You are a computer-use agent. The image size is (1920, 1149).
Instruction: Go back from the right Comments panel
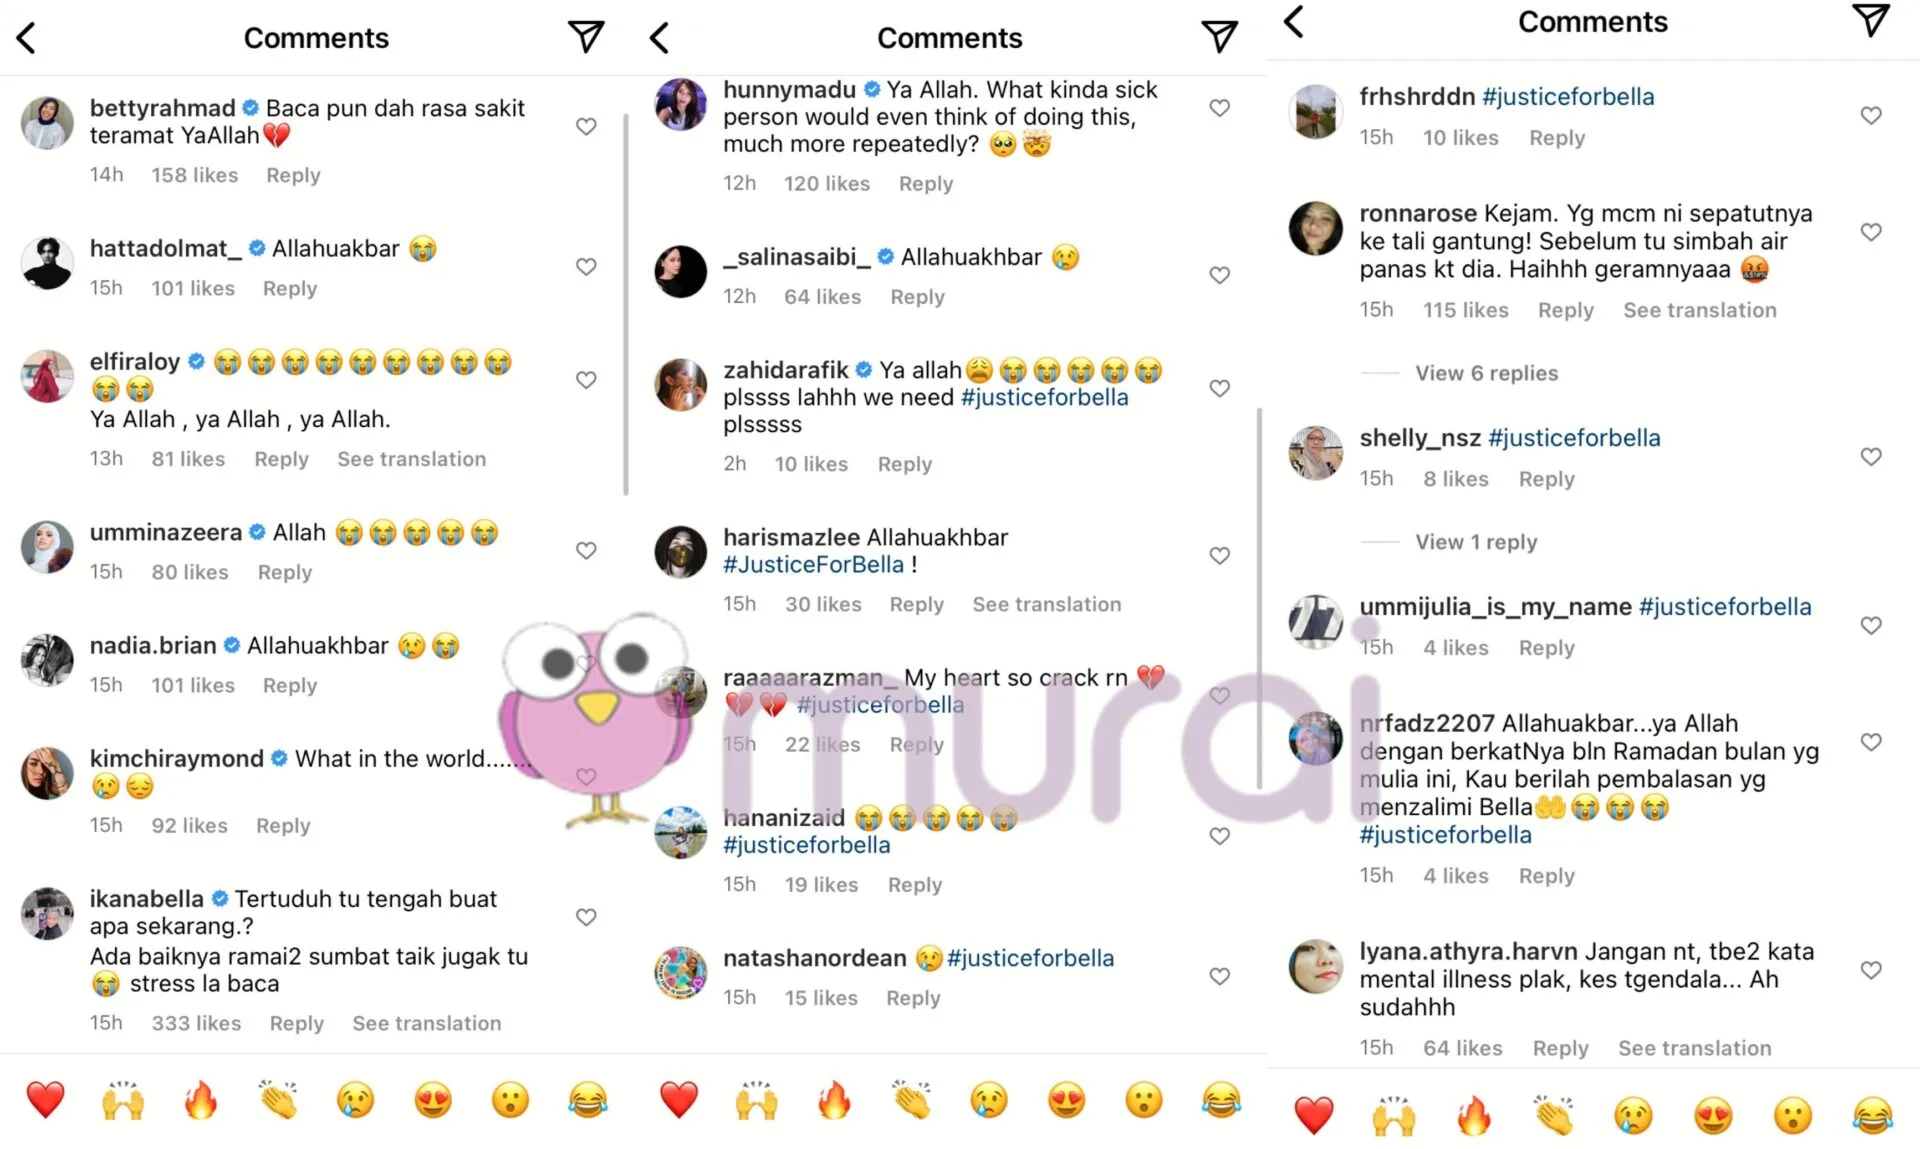1293,22
